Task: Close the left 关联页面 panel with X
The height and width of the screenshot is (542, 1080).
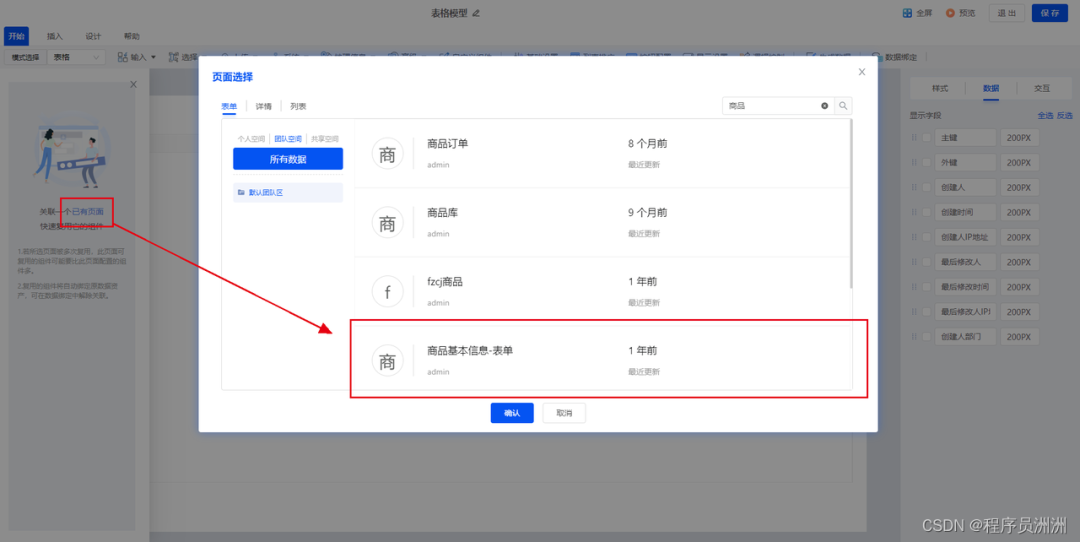Action: click(x=134, y=84)
